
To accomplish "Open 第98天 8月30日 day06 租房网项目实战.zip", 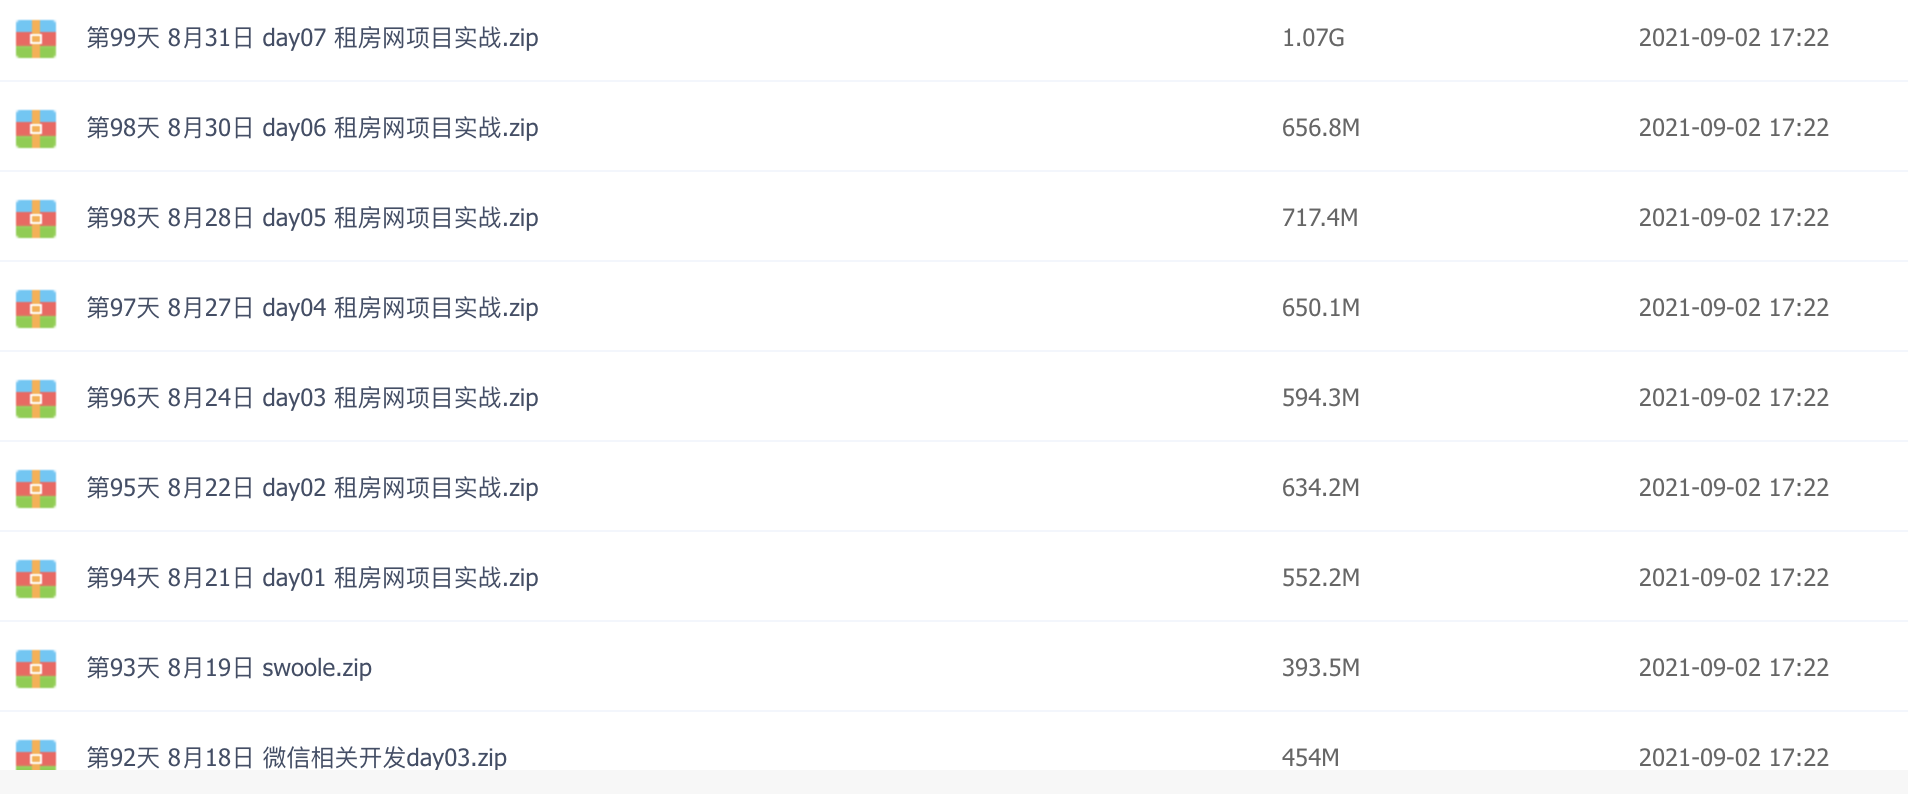I will click(x=312, y=128).
